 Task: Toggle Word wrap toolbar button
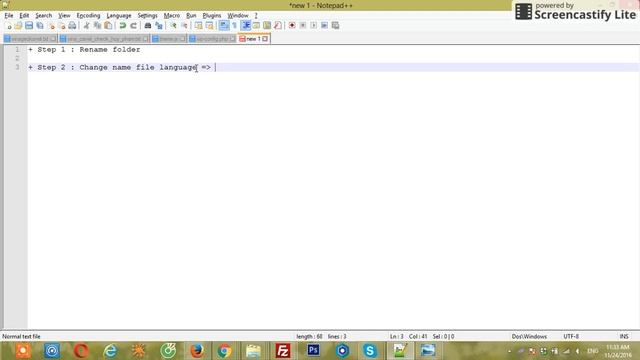(224, 25)
